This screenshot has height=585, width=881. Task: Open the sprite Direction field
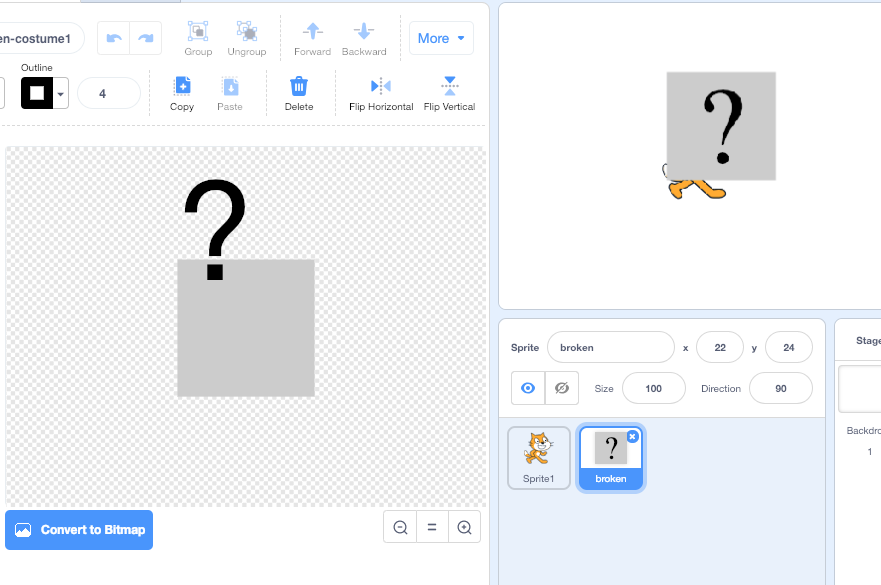coord(780,388)
